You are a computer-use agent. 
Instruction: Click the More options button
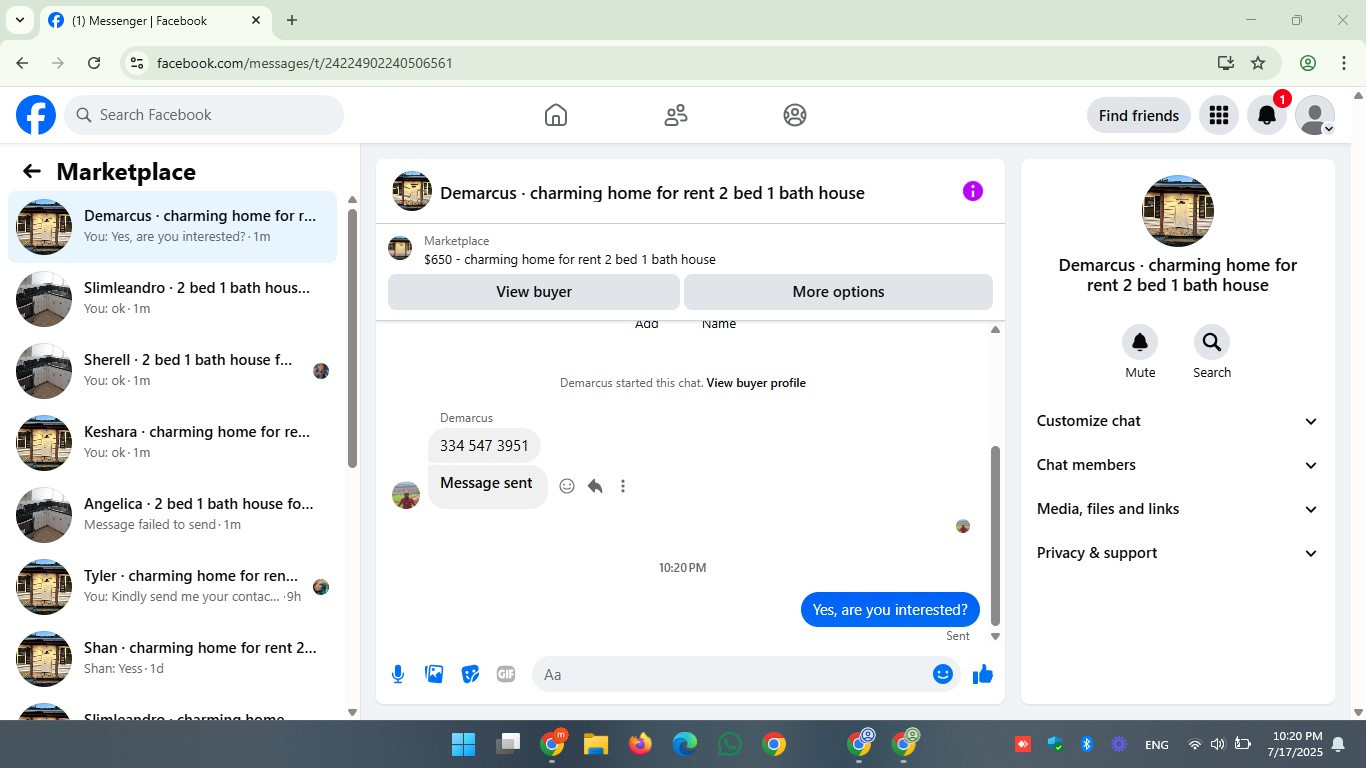point(838,292)
